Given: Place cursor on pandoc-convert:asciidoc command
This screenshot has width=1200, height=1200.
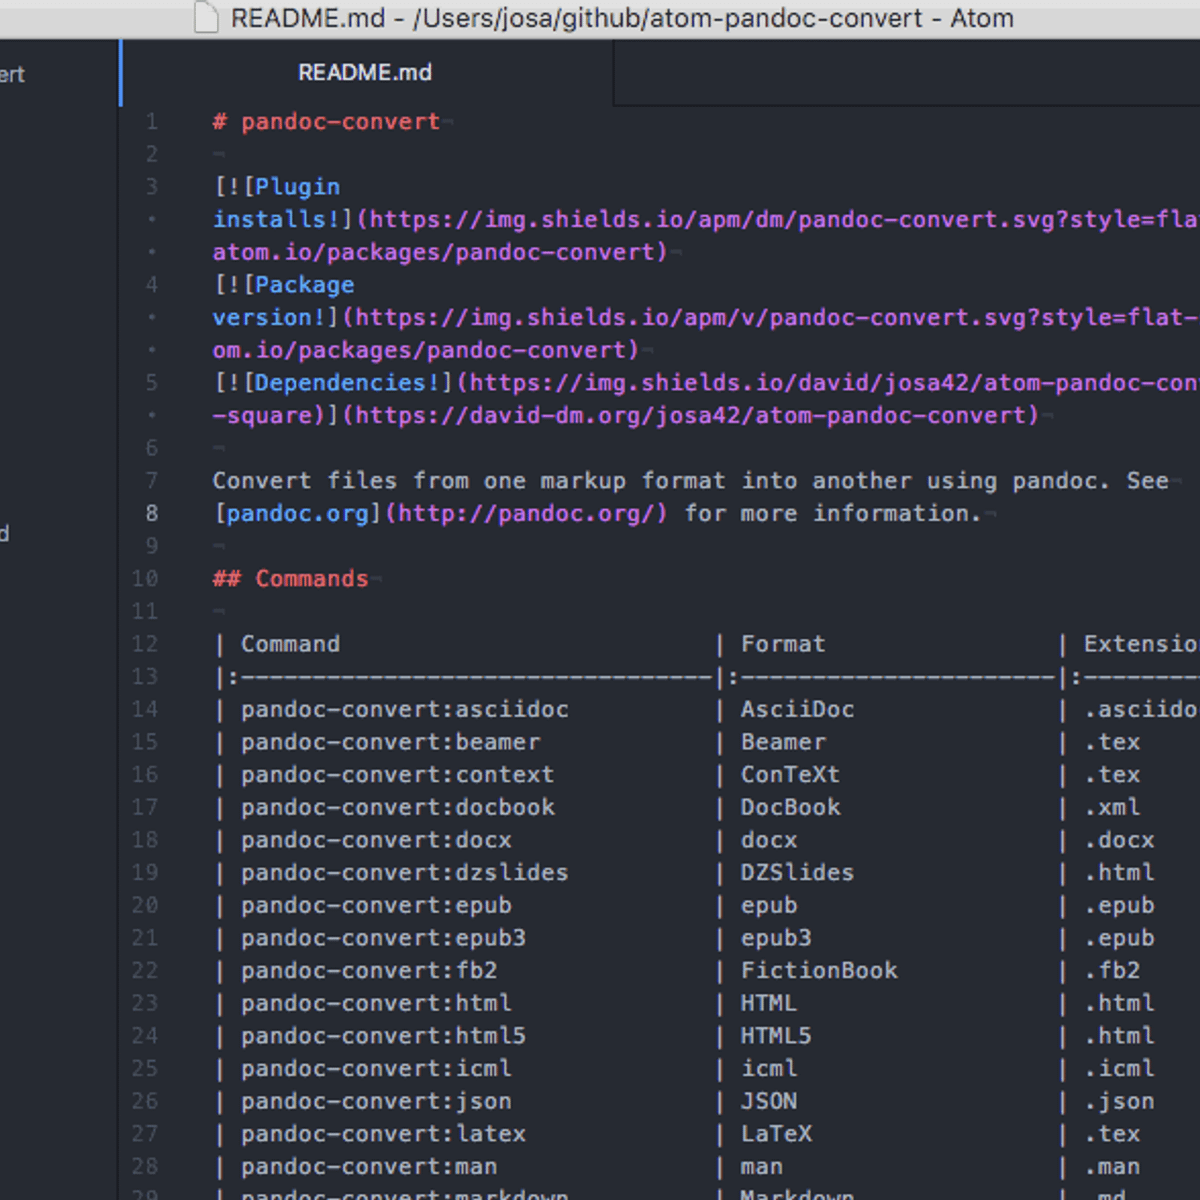Looking at the screenshot, I should (404, 710).
